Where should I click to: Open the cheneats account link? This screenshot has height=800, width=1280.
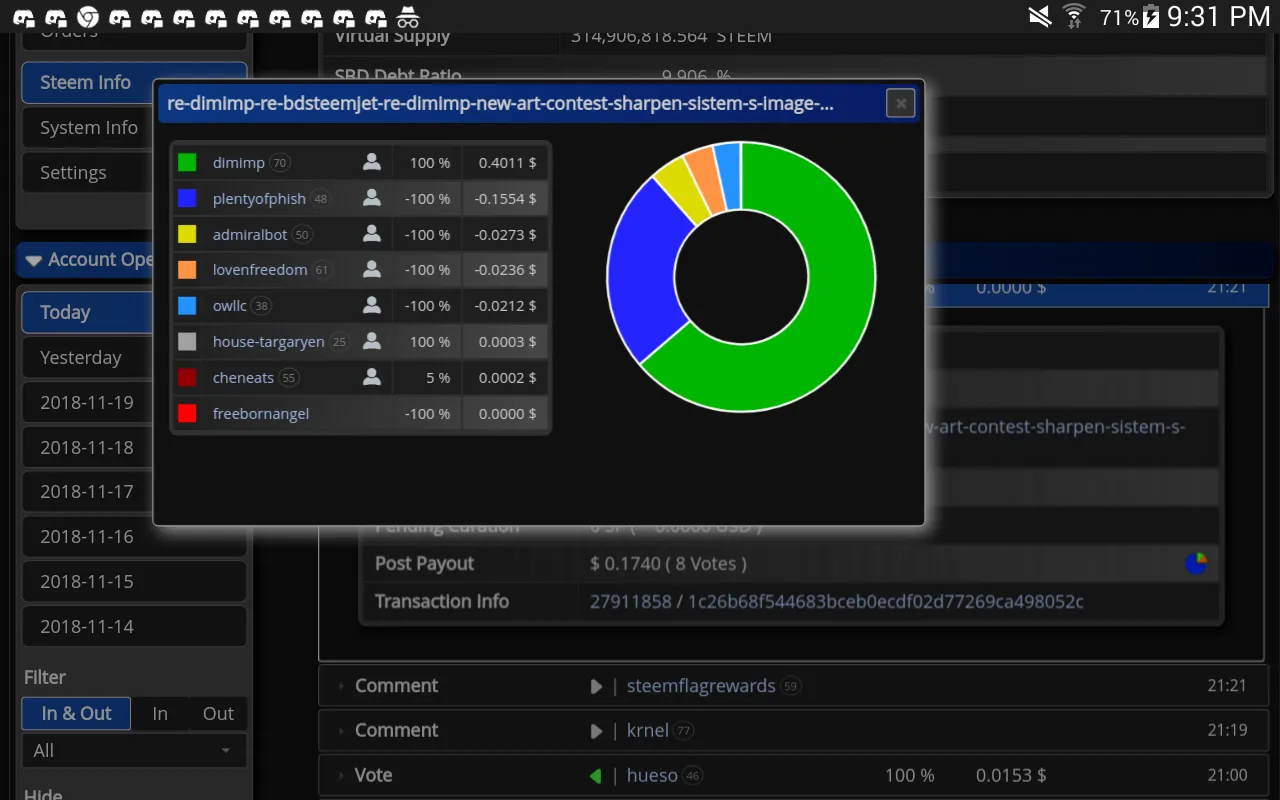pyautogui.click(x=243, y=378)
